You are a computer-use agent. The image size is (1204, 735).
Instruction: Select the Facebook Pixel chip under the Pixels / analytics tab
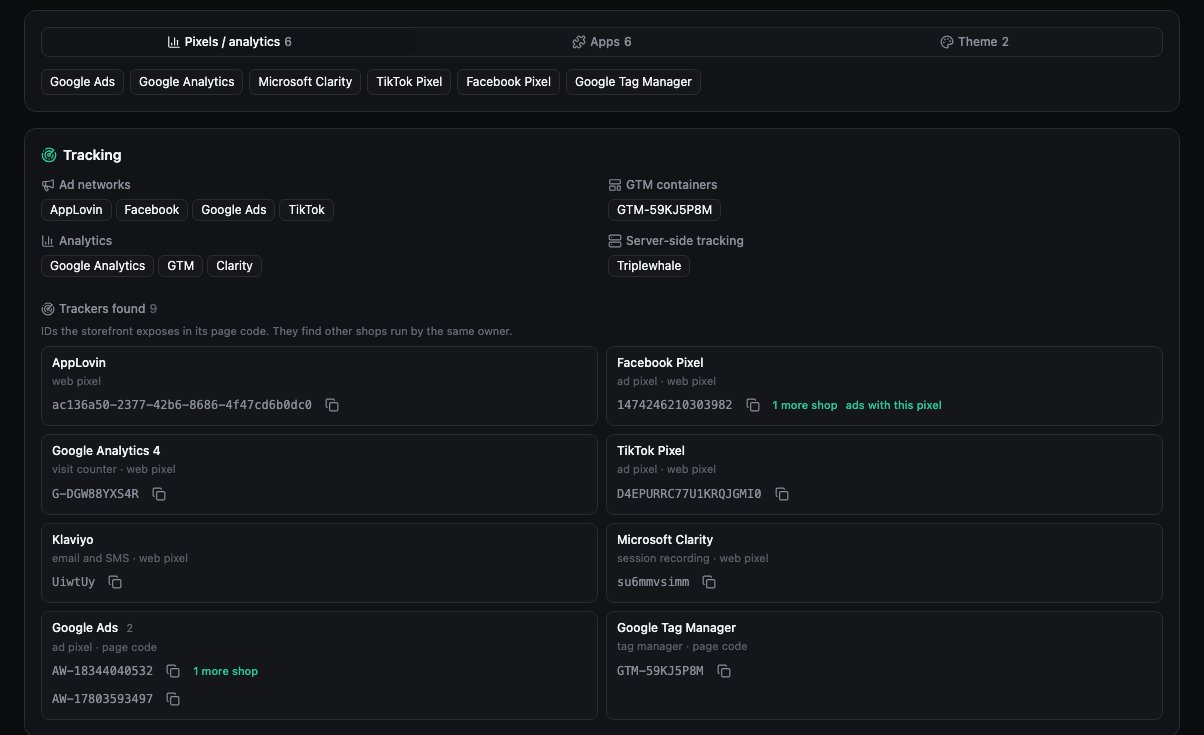click(x=508, y=82)
